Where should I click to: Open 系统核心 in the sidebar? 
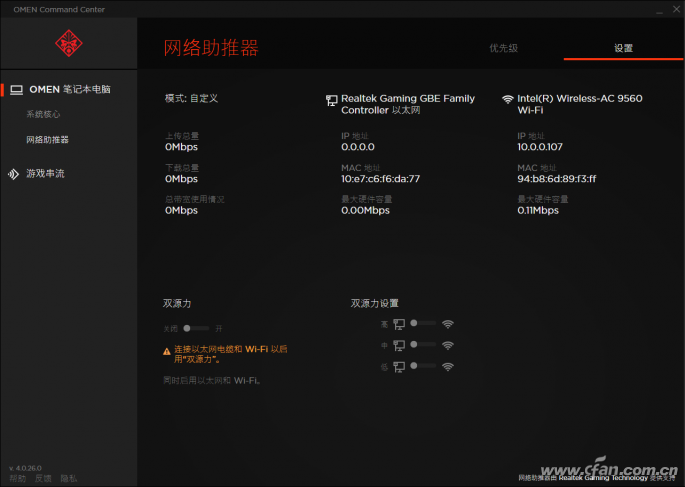click(x=43, y=114)
